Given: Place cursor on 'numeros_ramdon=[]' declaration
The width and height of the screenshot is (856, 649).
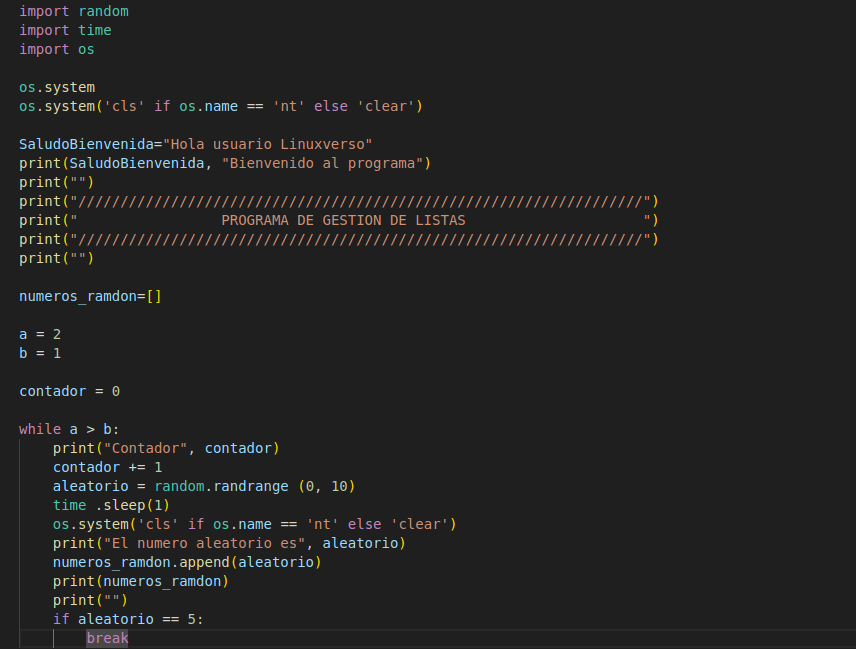Looking at the screenshot, I should click(x=90, y=296).
